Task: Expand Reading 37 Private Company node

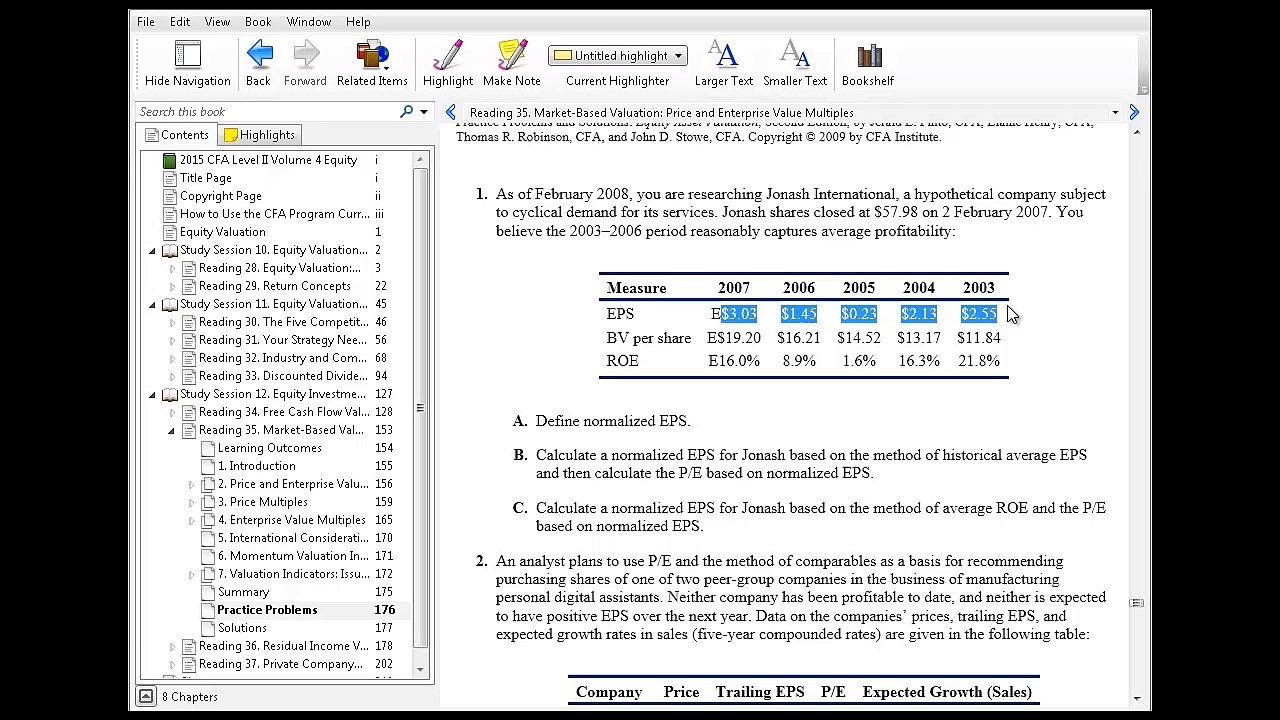Action: [x=171, y=664]
